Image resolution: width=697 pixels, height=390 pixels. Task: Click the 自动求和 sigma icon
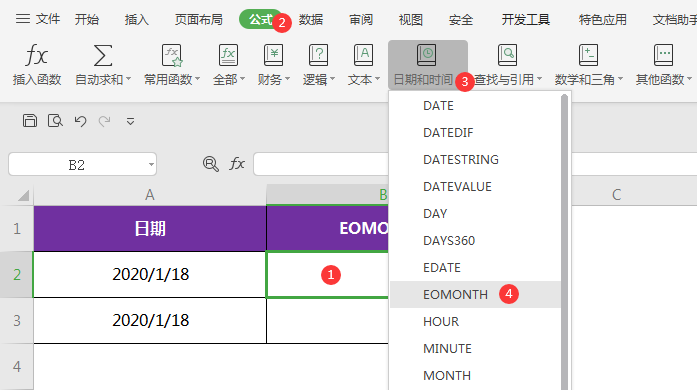click(103, 55)
